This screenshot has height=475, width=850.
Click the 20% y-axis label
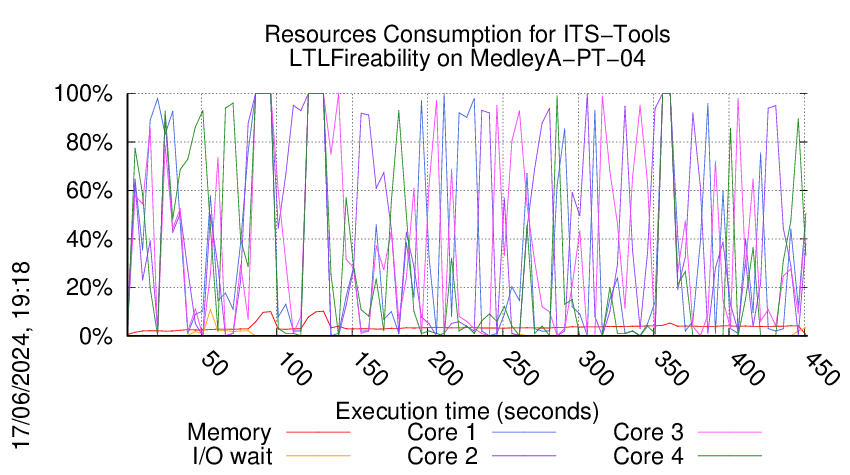89,288
